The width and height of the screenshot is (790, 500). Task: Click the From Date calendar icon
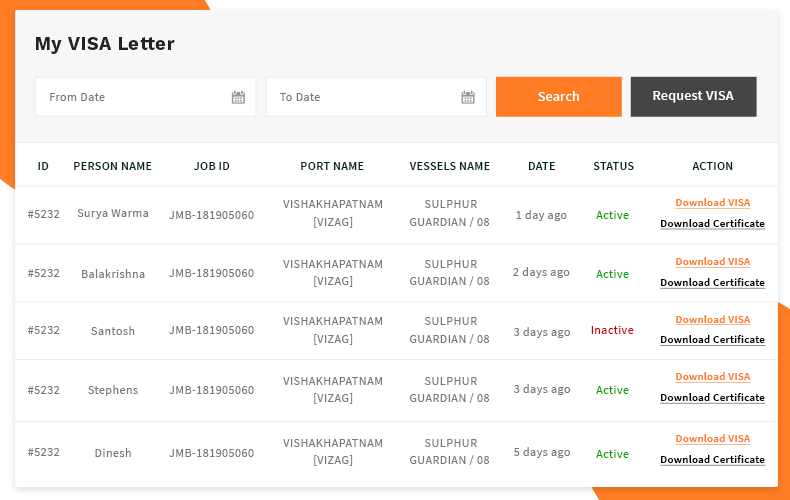(238, 97)
